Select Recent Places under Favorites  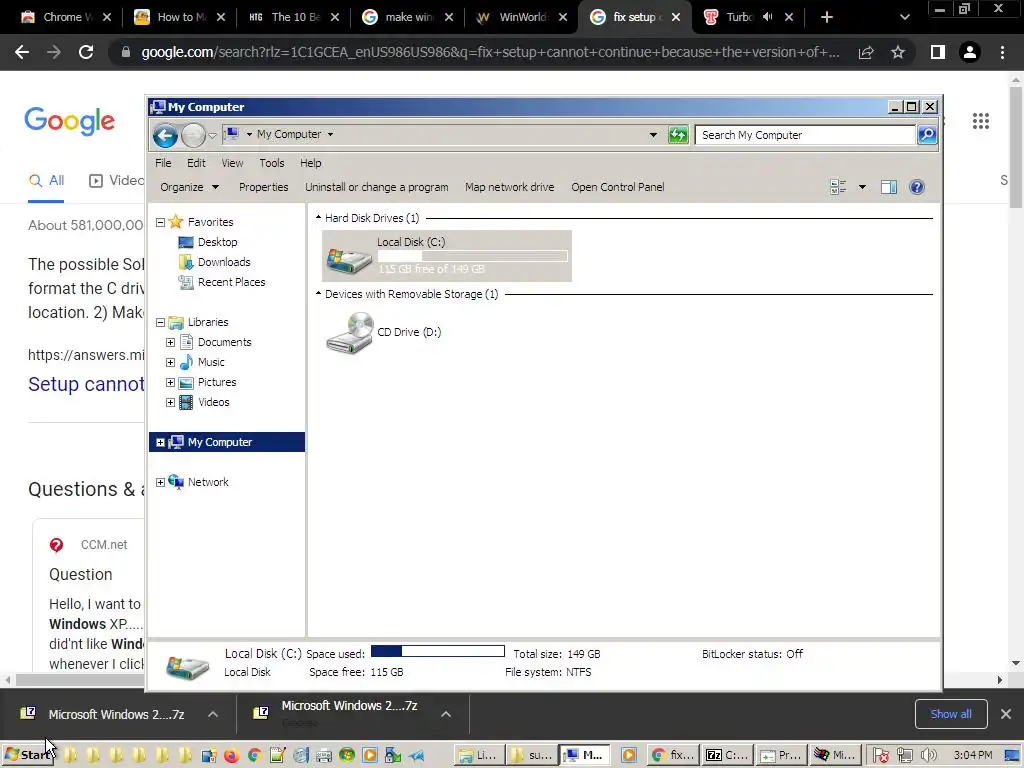pyautogui.click(x=231, y=282)
